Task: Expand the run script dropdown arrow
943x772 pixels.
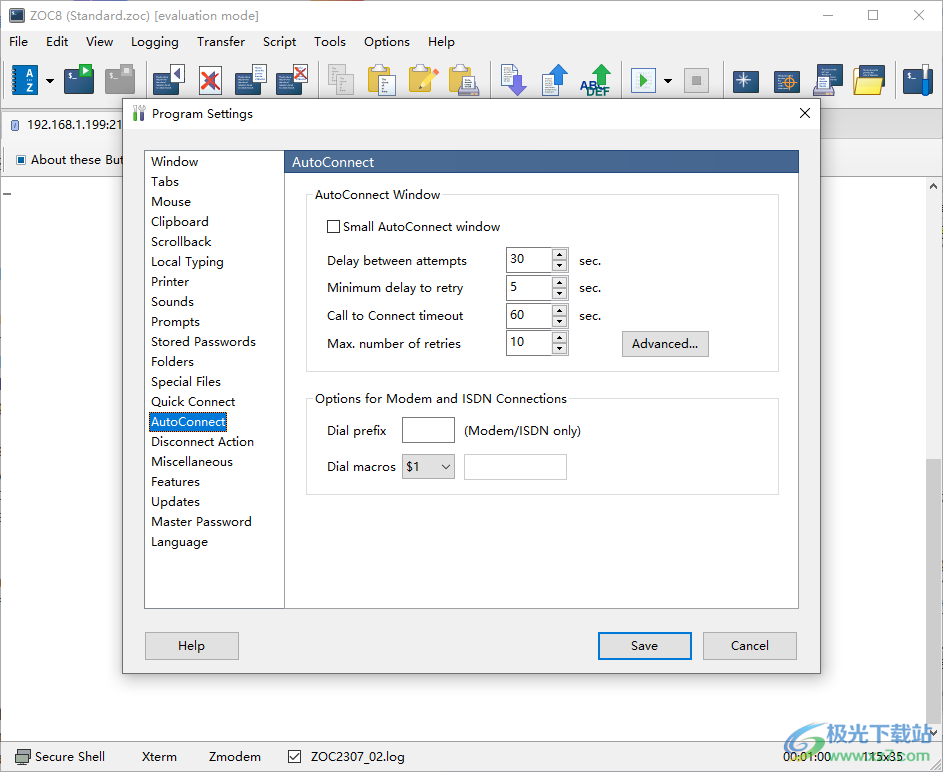Action: coord(667,81)
